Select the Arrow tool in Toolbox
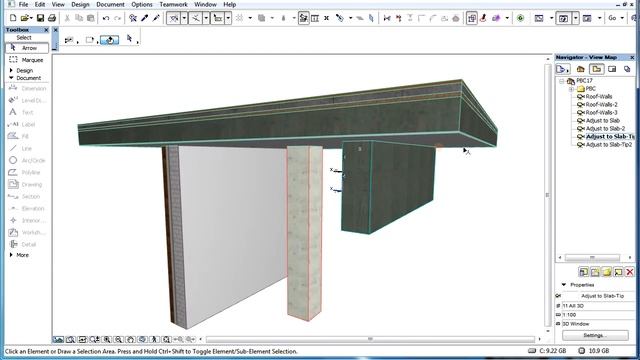The image size is (640, 360). 27,48
